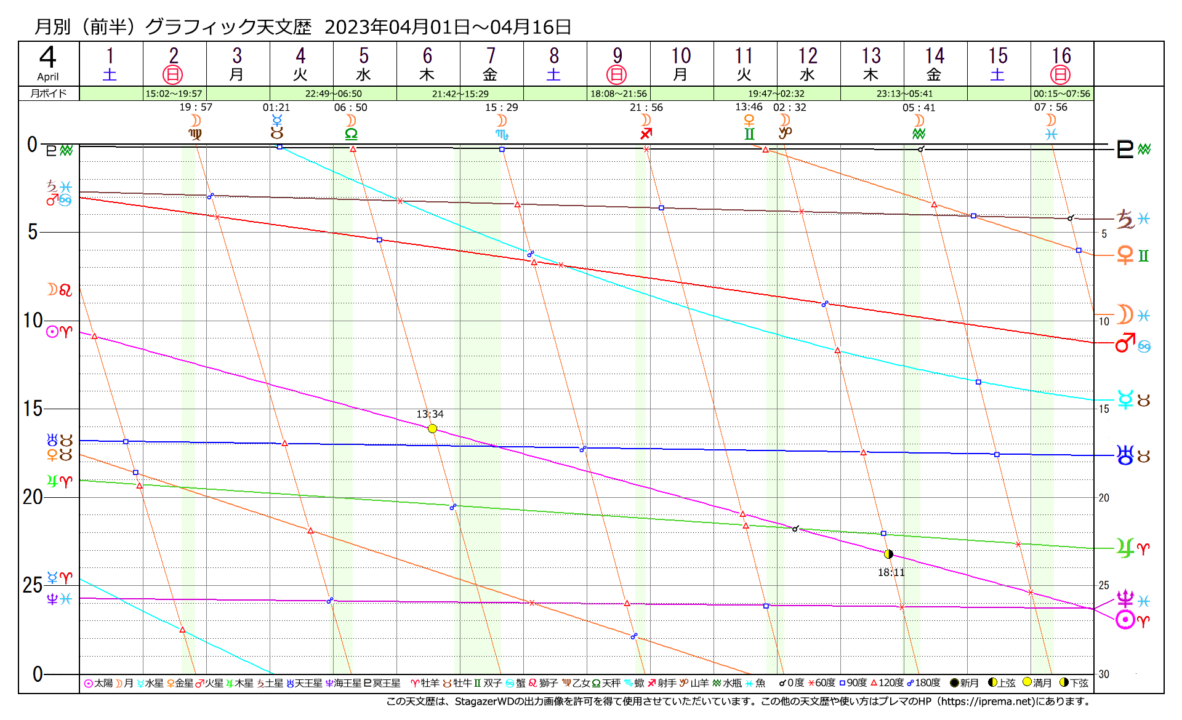Click the red Mars symbol on right edge

[x=1124, y=343]
